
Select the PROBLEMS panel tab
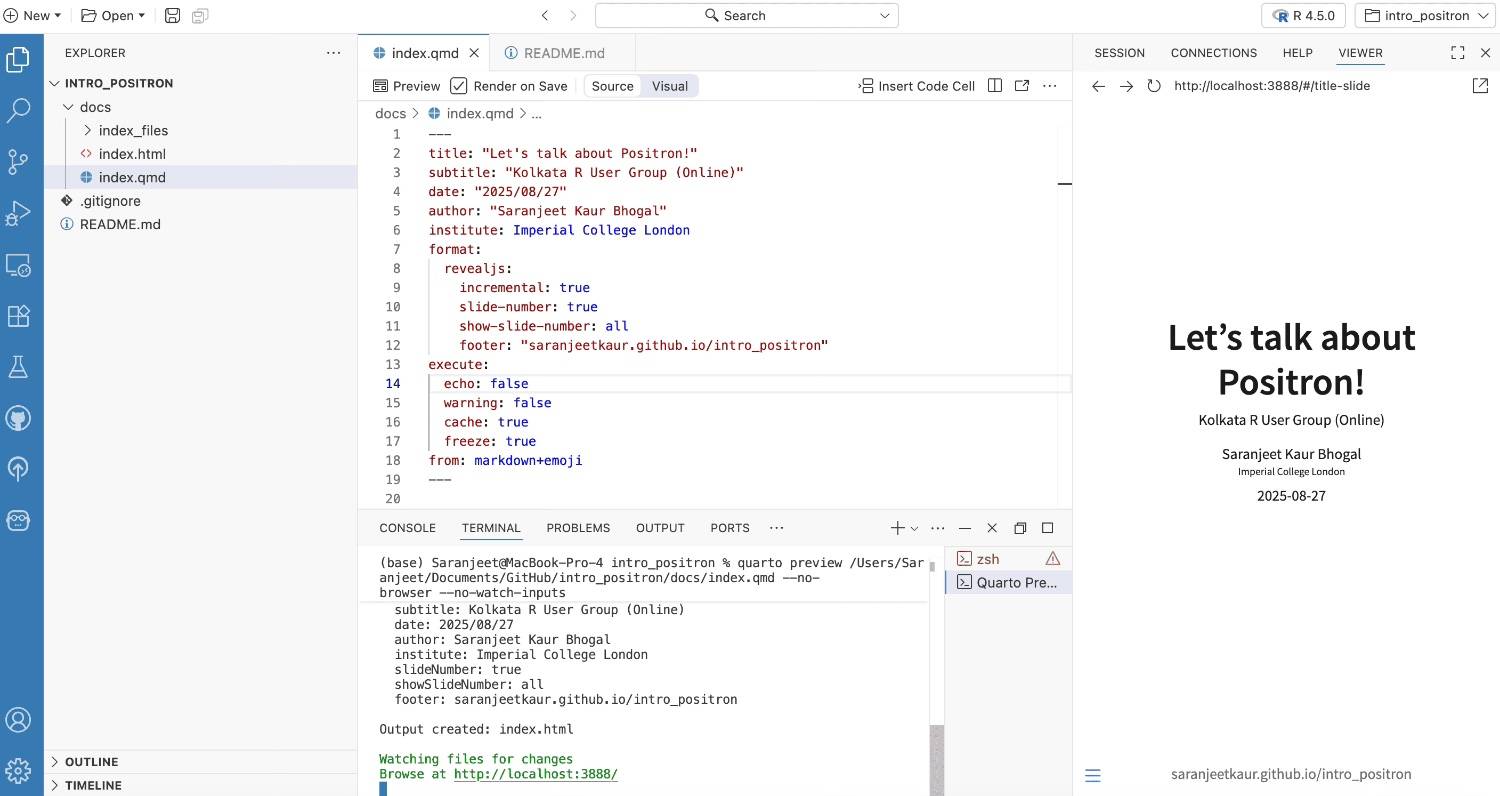577,528
